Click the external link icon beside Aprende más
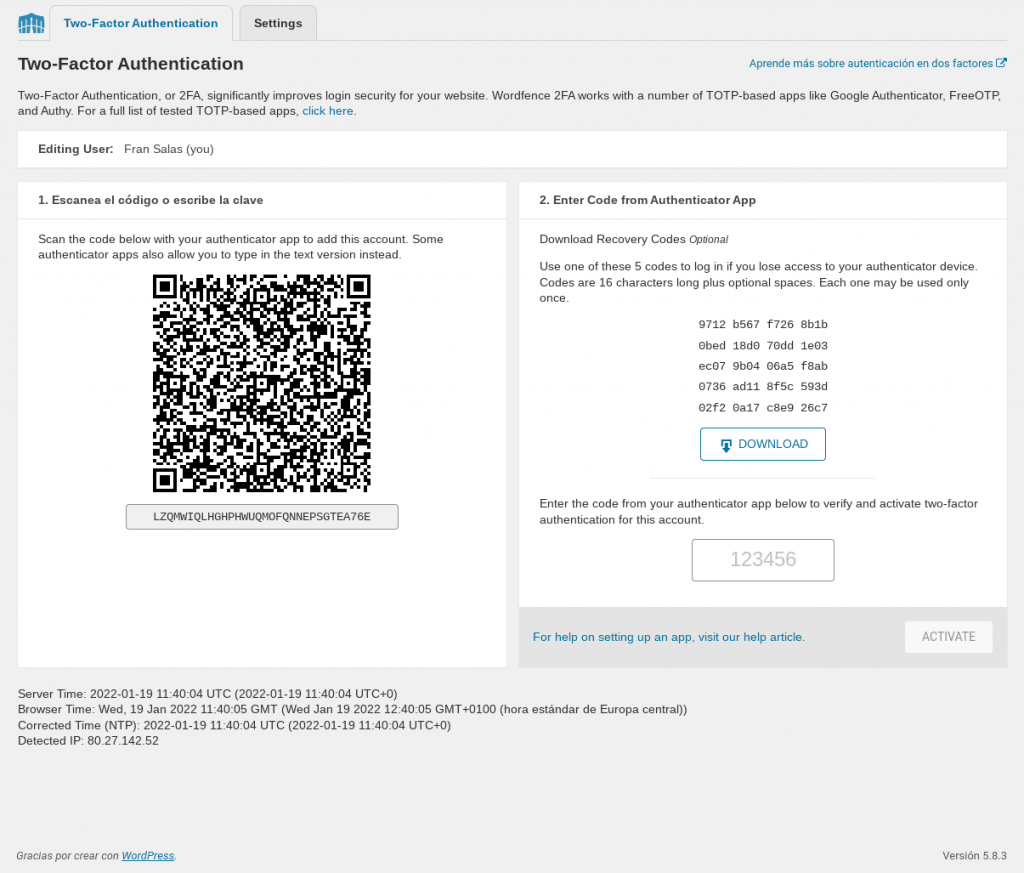Viewport: 1024px width, 873px height. [1001, 63]
